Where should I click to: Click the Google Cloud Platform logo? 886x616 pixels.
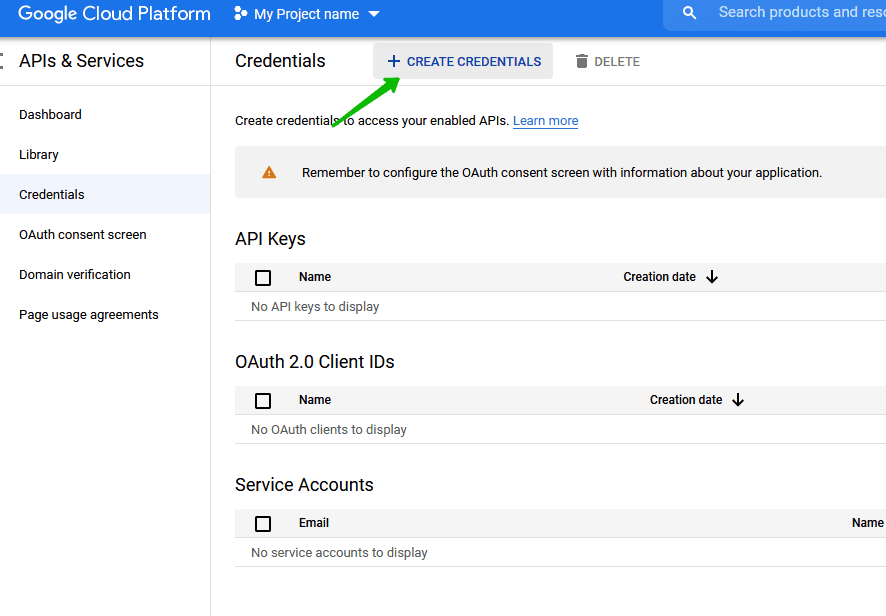coord(114,14)
